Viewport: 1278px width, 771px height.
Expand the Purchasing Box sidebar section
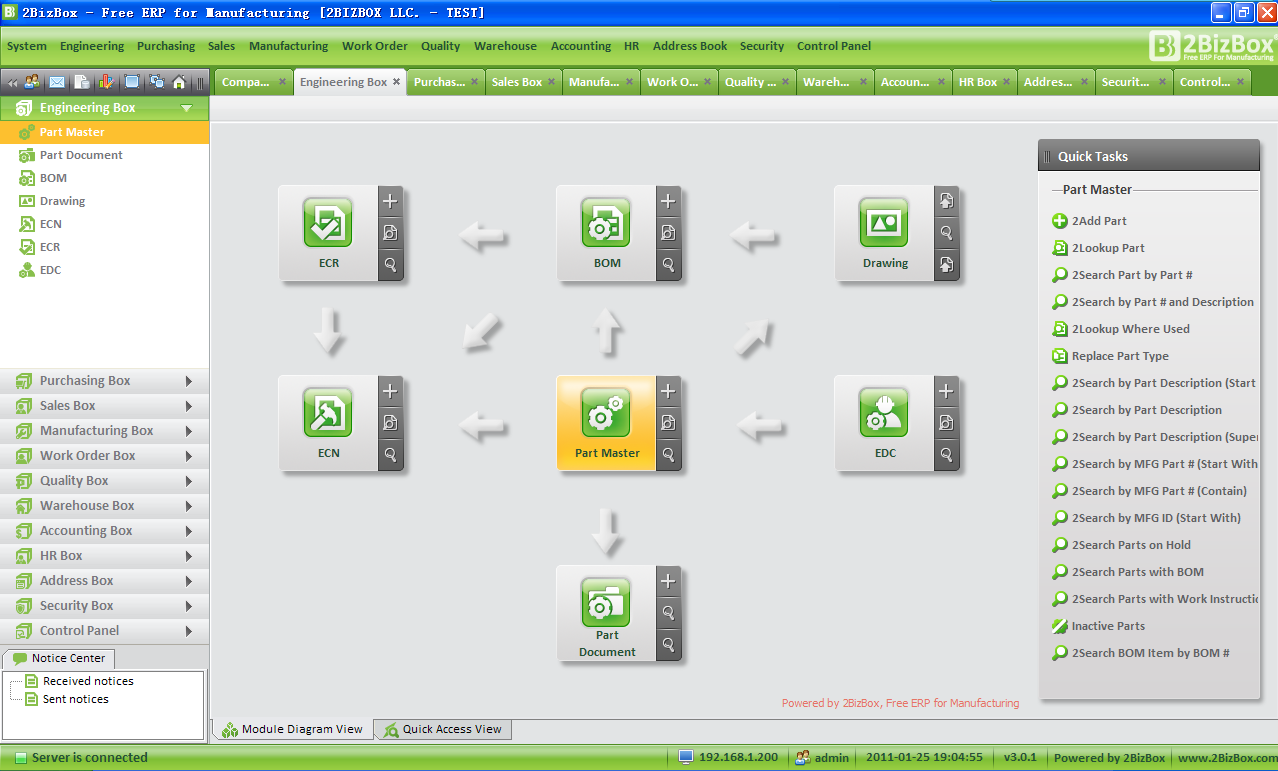click(x=105, y=381)
